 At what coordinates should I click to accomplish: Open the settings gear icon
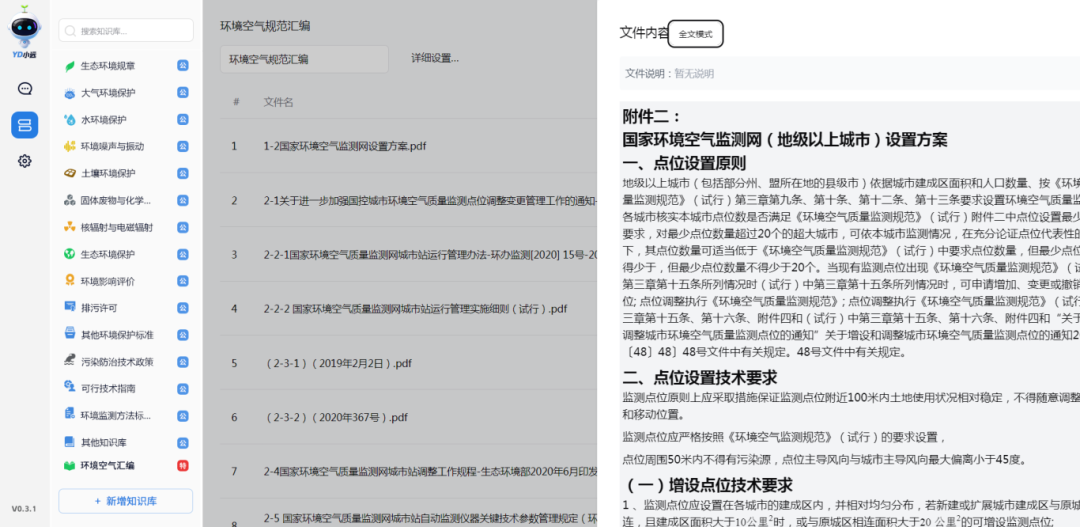(x=25, y=161)
